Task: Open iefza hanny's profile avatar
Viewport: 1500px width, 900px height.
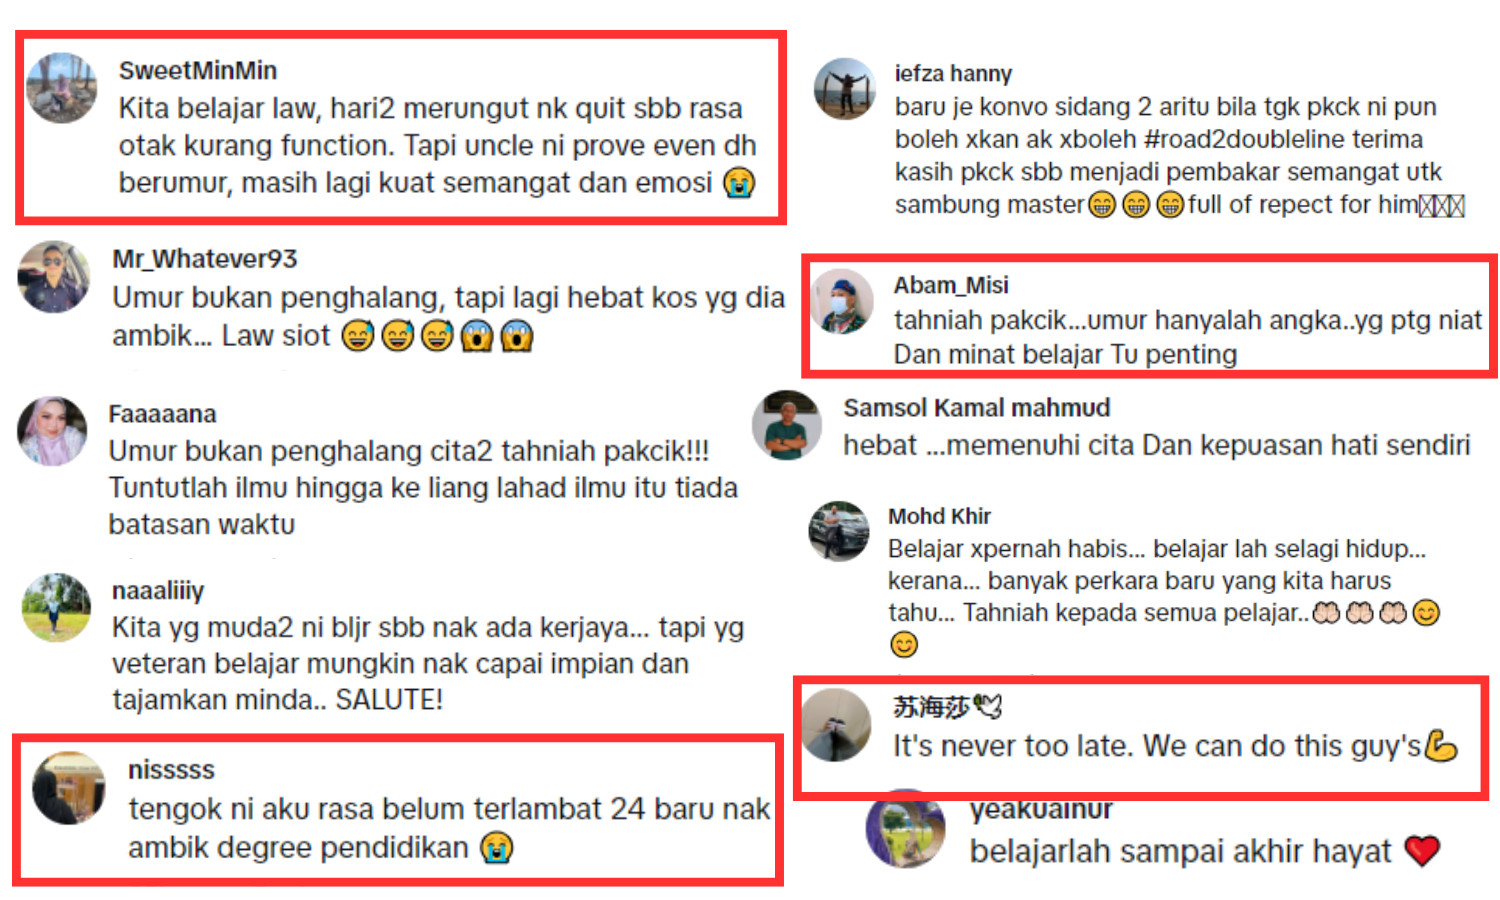Action: (x=845, y=89)
